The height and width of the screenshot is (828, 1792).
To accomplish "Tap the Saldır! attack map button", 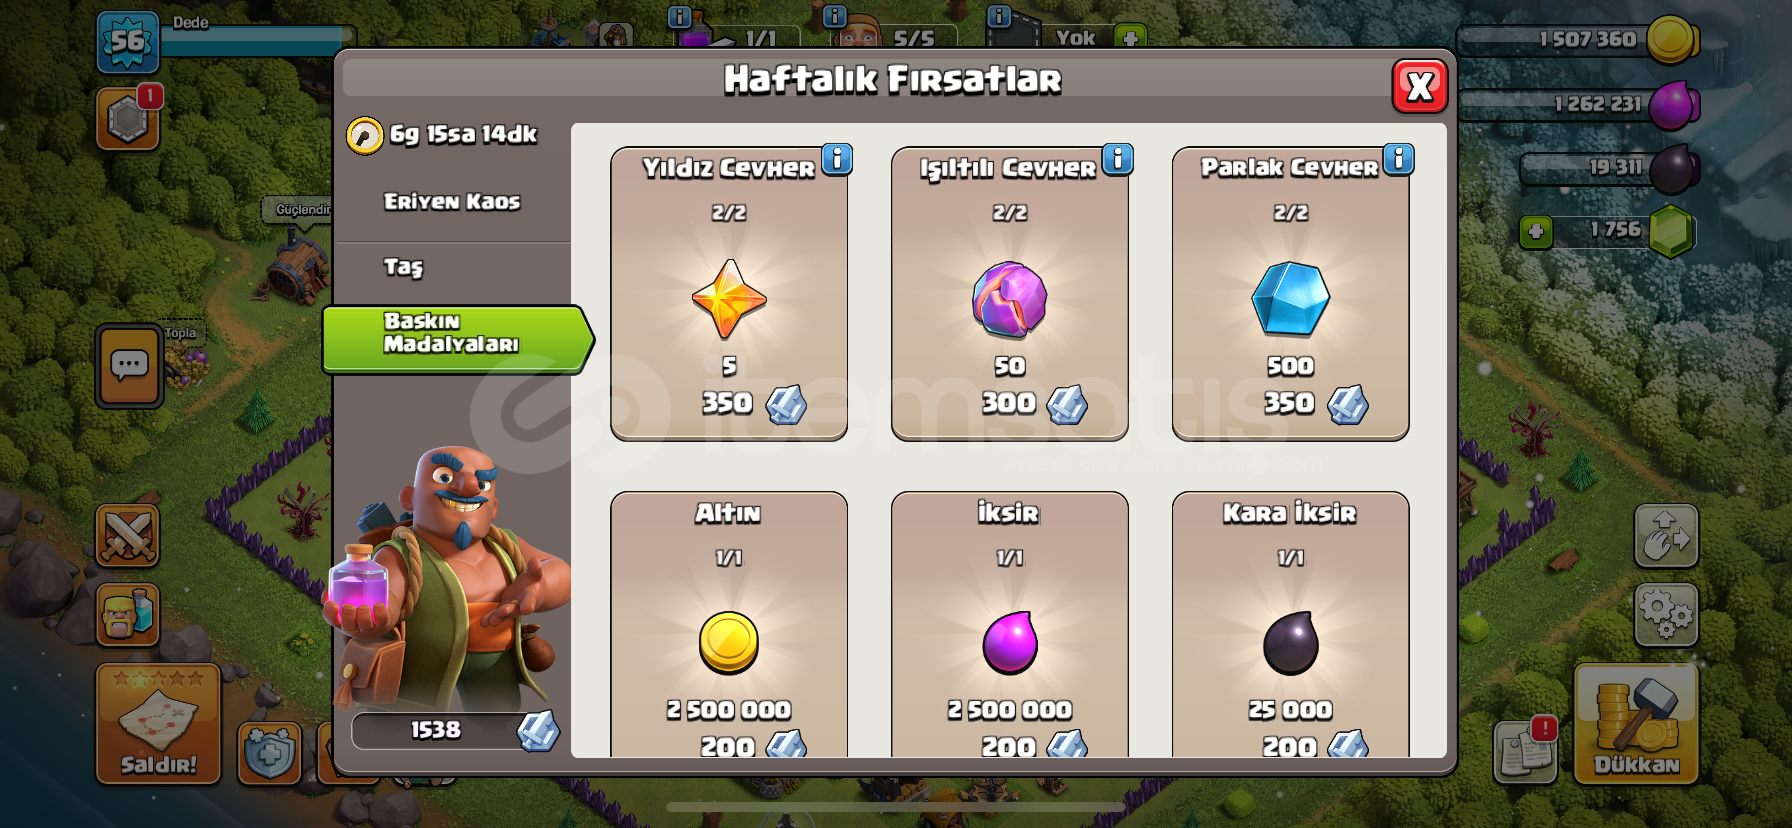I will click(158, 722).
